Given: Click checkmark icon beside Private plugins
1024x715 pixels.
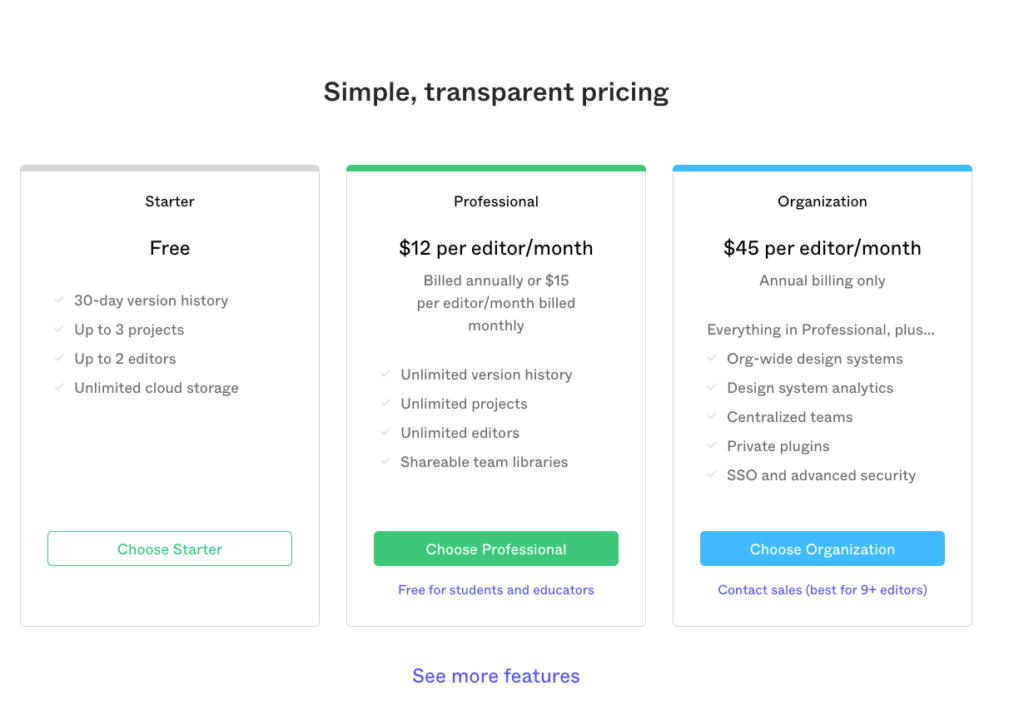Looking at the screenshot, I should (712, 445).
